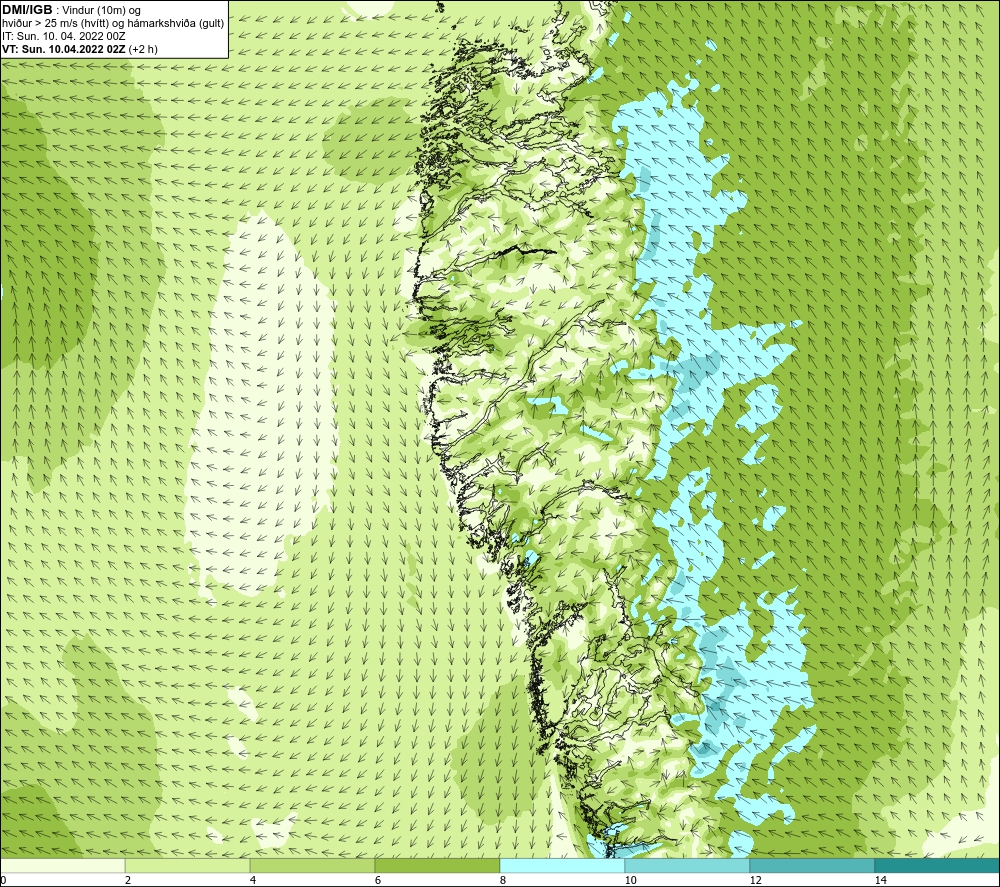Click the 4–6 m/s green color band
Viewport: 1000px width, 887px height.
312,865
